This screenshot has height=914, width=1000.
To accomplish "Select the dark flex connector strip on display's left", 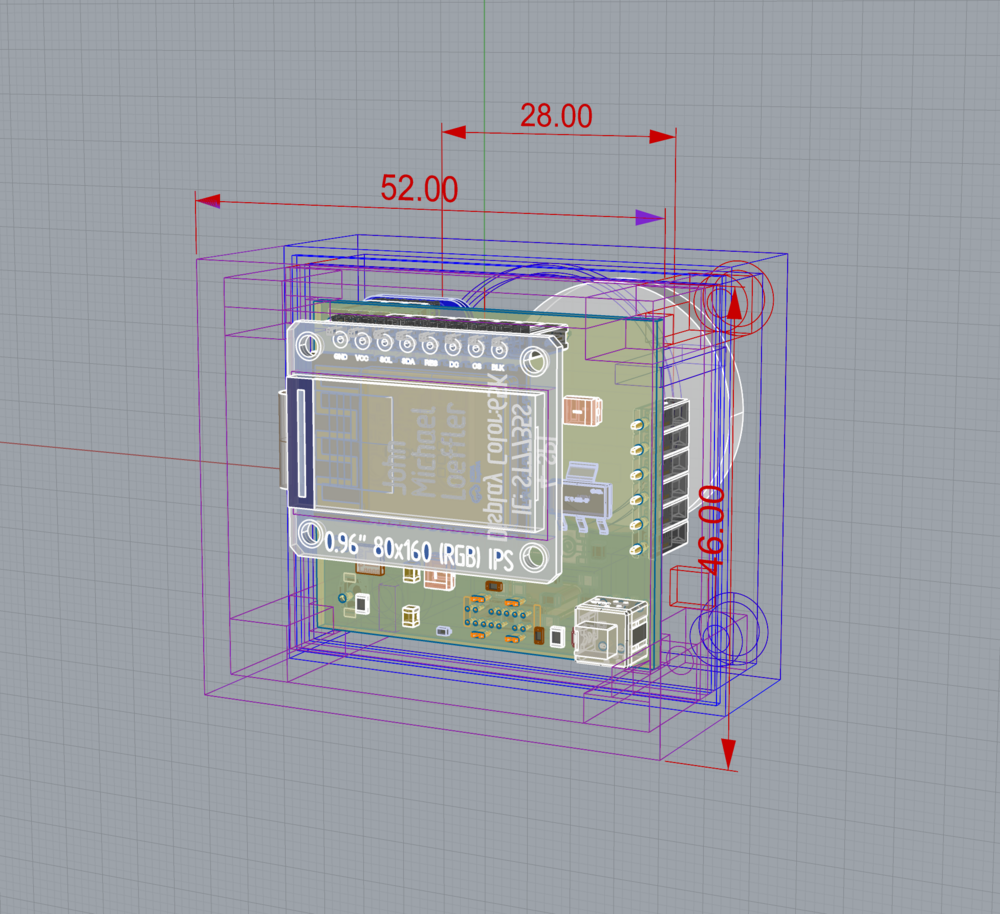I will (x=300, y=443).
